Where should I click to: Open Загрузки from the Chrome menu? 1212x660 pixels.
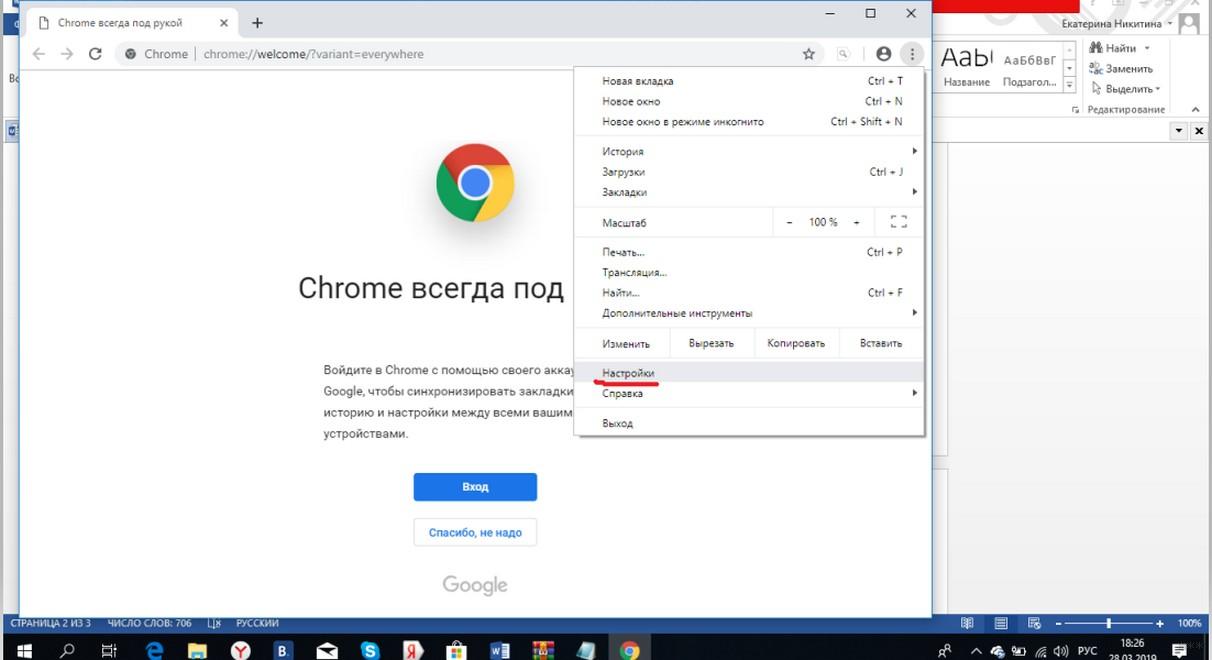pyautogui.click(x=749, y=172)
